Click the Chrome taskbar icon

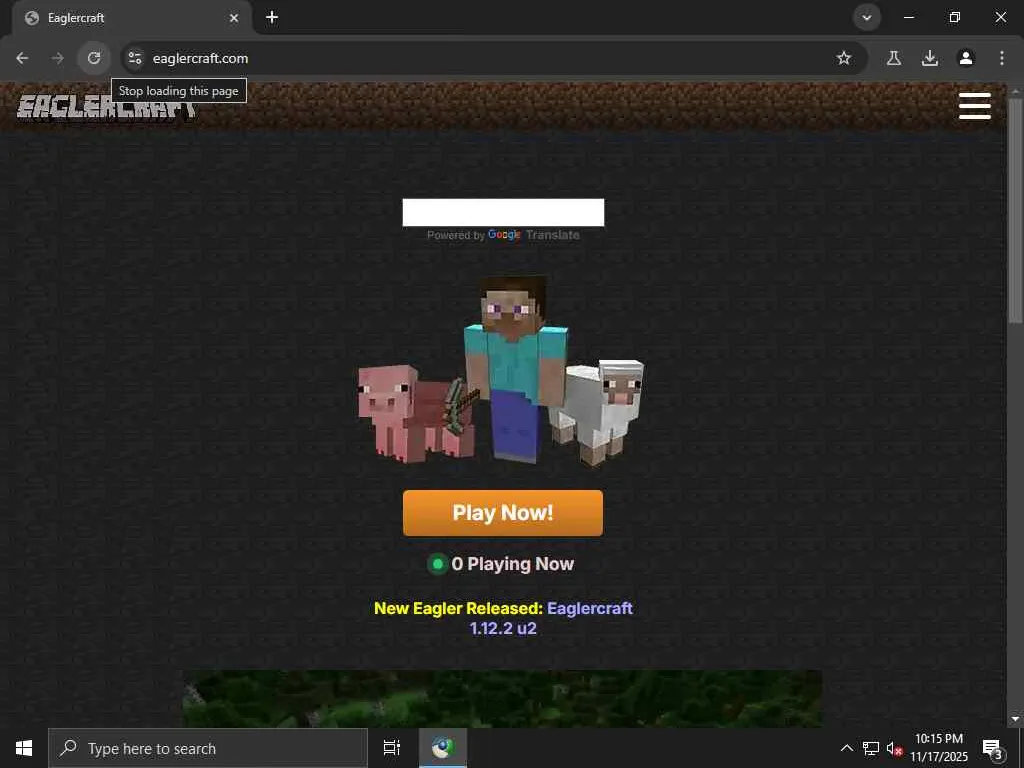(443, 748)
